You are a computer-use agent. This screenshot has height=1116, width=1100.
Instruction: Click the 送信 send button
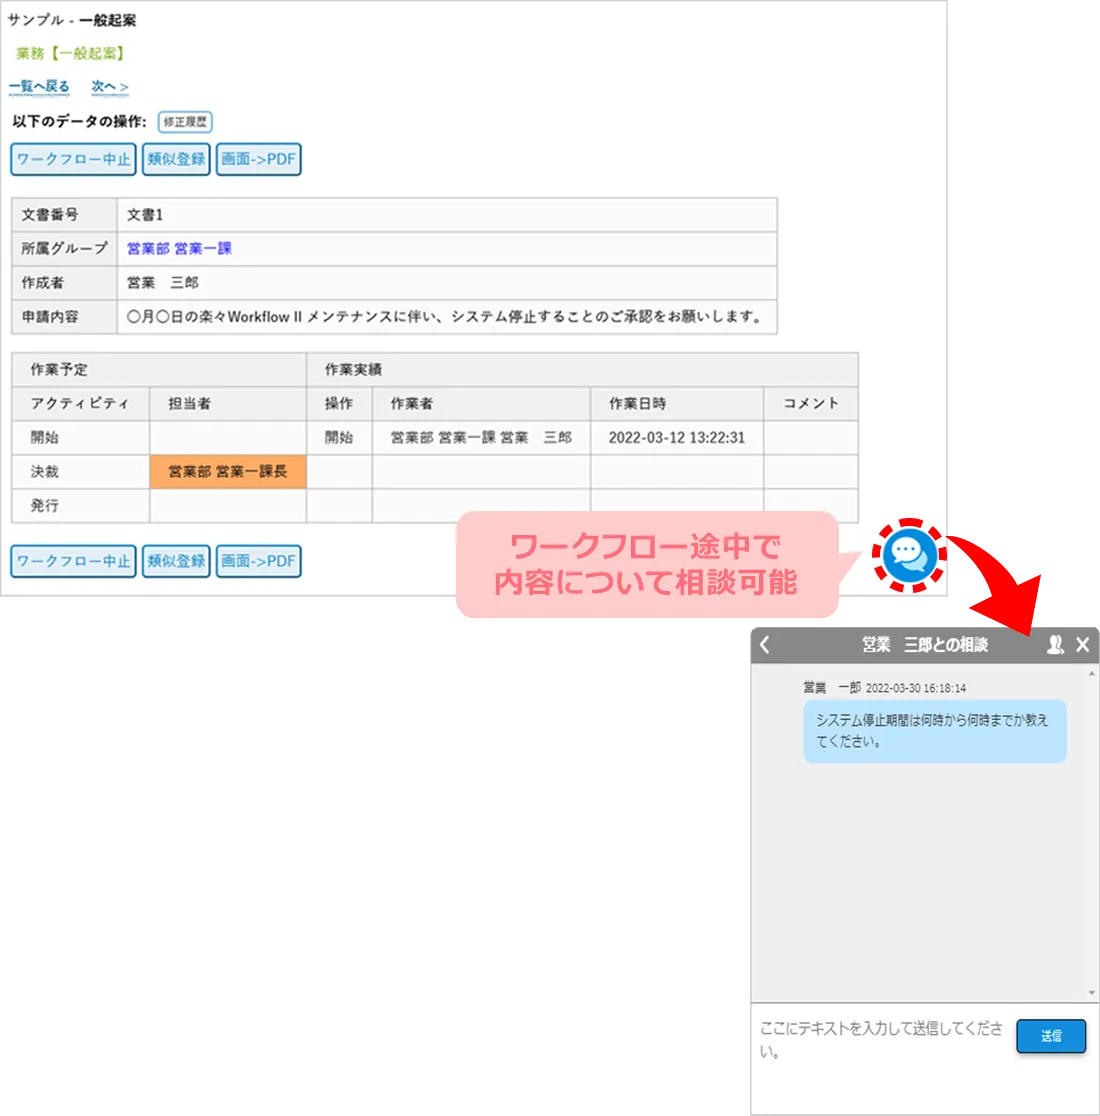point(1051,1036)
